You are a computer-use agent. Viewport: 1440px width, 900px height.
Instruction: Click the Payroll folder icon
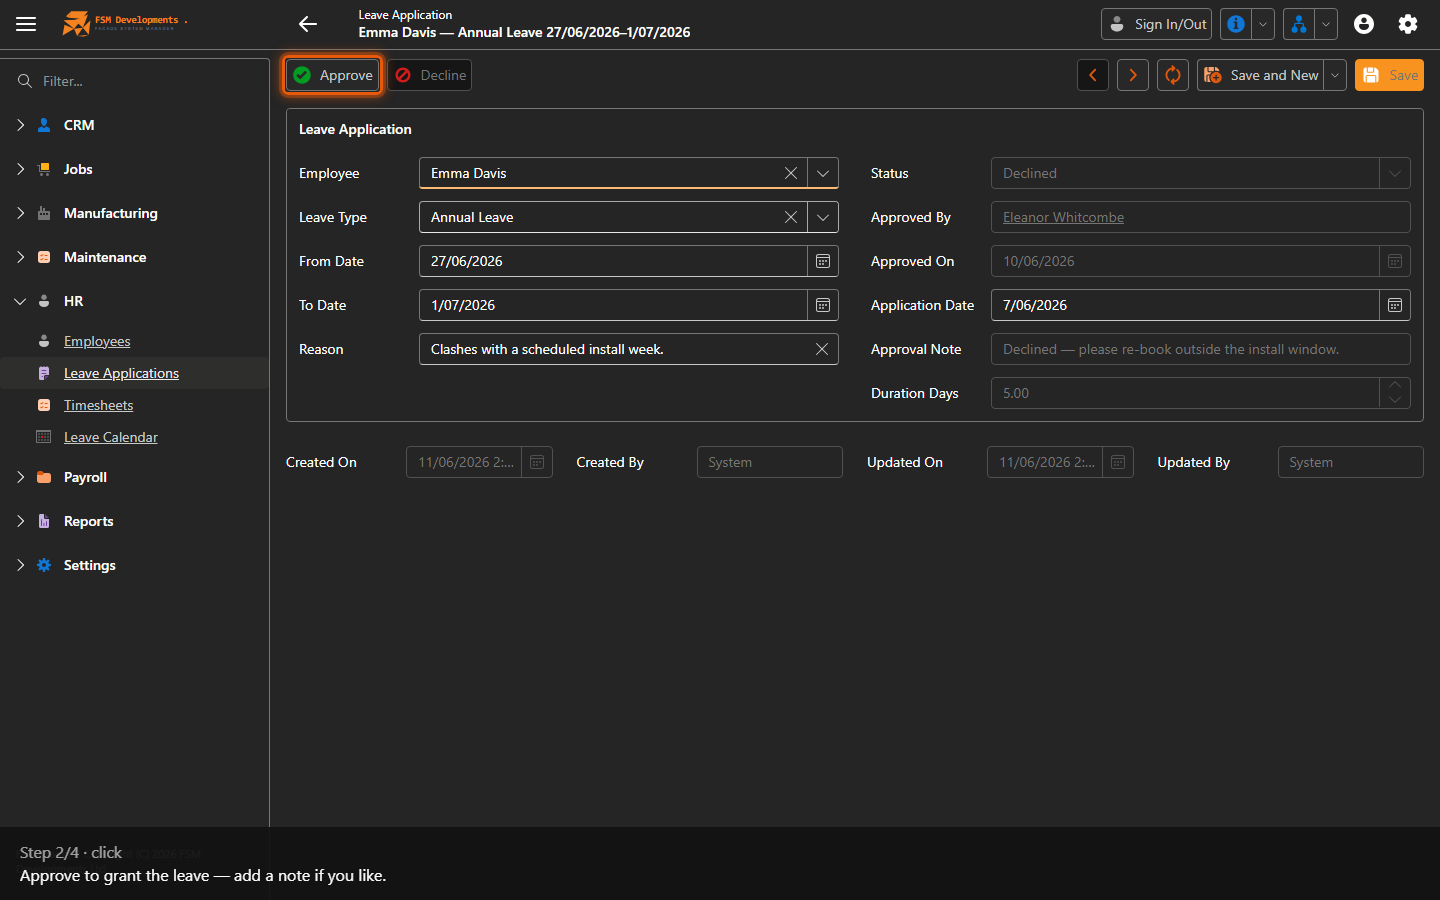coord(44,477)
